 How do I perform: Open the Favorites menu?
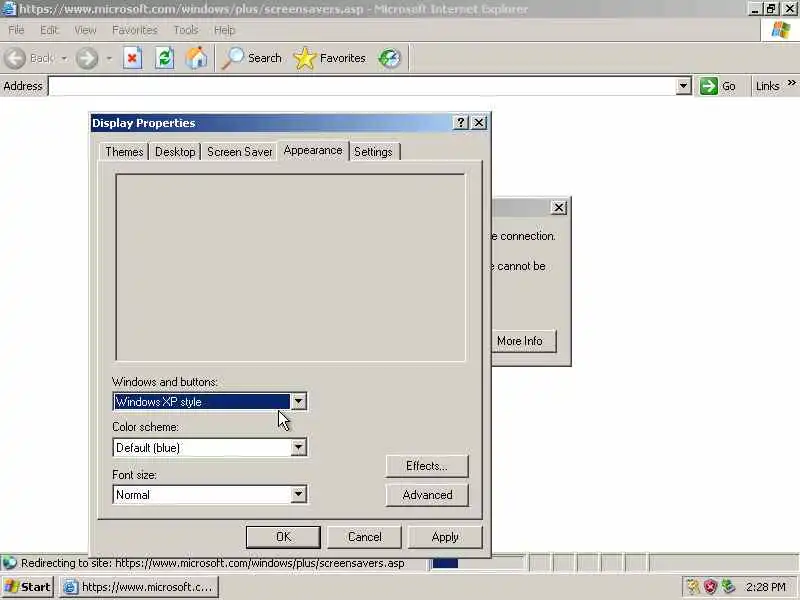(135, 30)
